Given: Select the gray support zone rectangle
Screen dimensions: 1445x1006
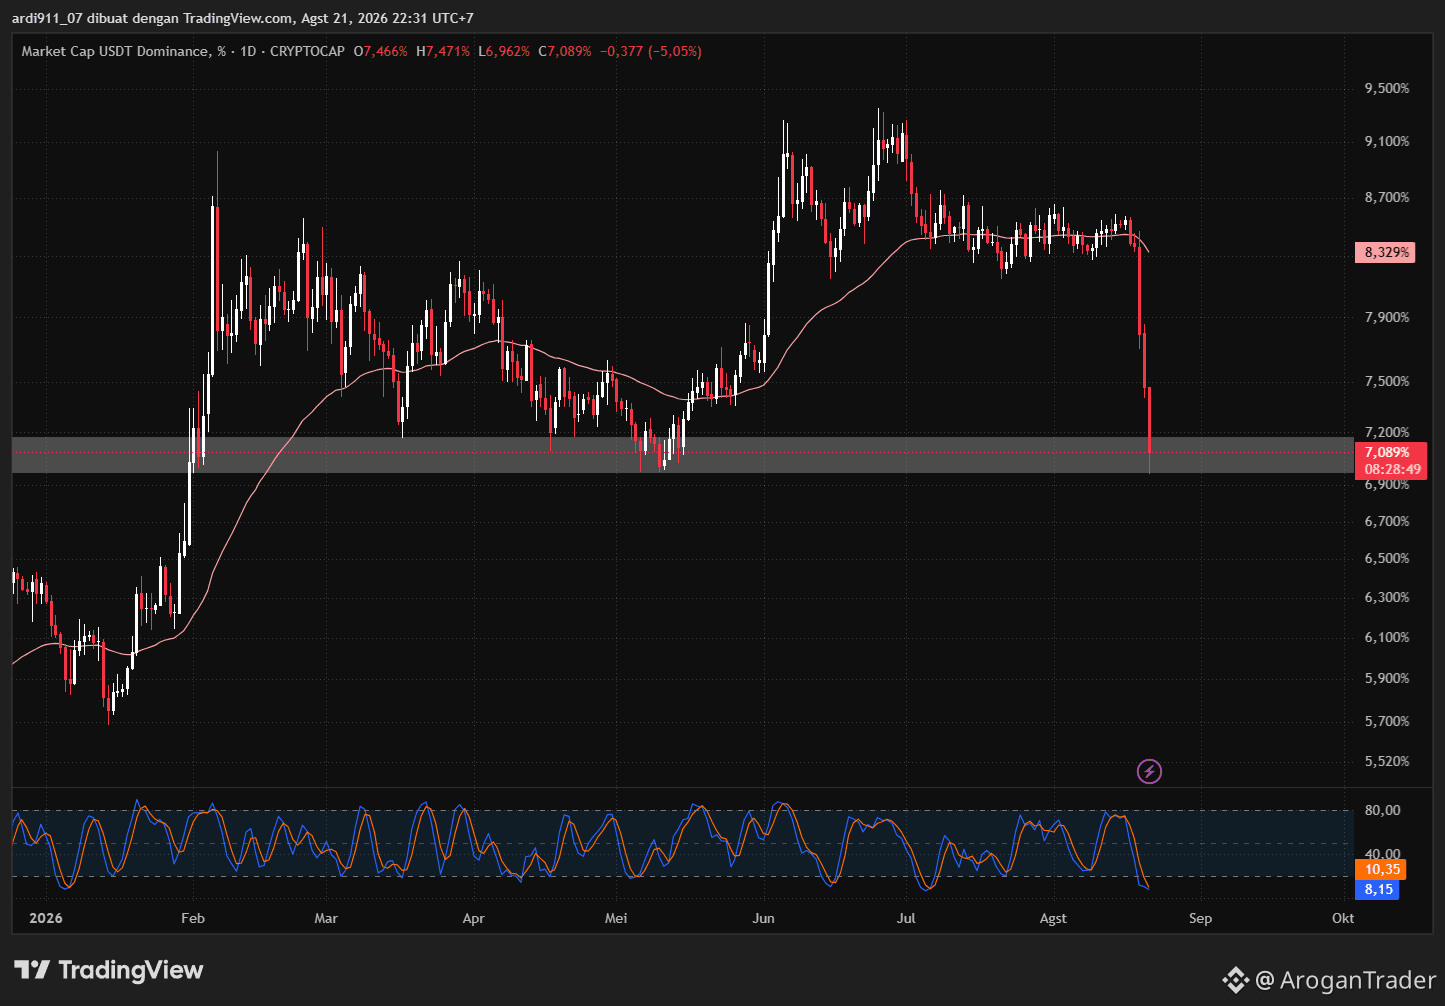Looking at the screenshot, I should [681, 454].
